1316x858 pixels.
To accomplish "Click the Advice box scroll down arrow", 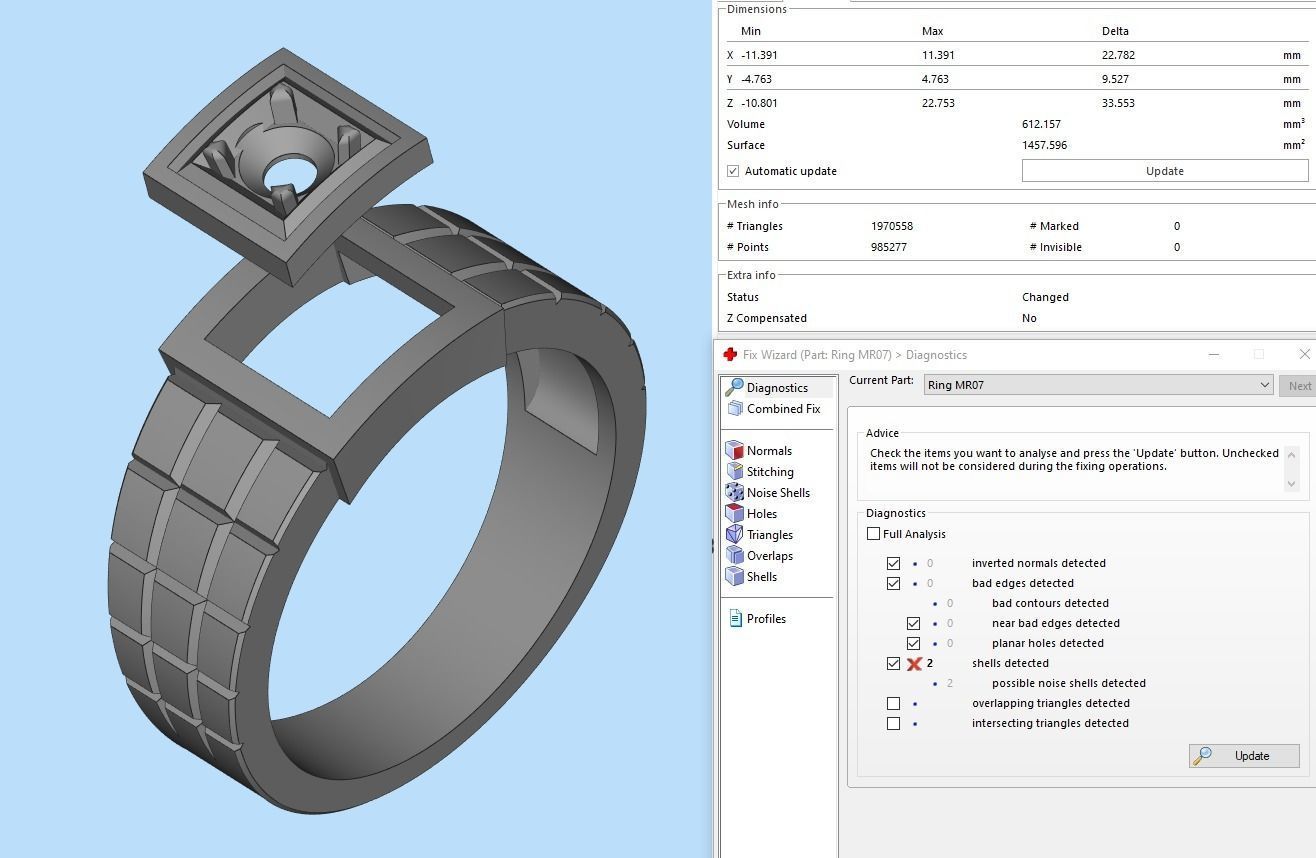I will tap(1291, 483).
